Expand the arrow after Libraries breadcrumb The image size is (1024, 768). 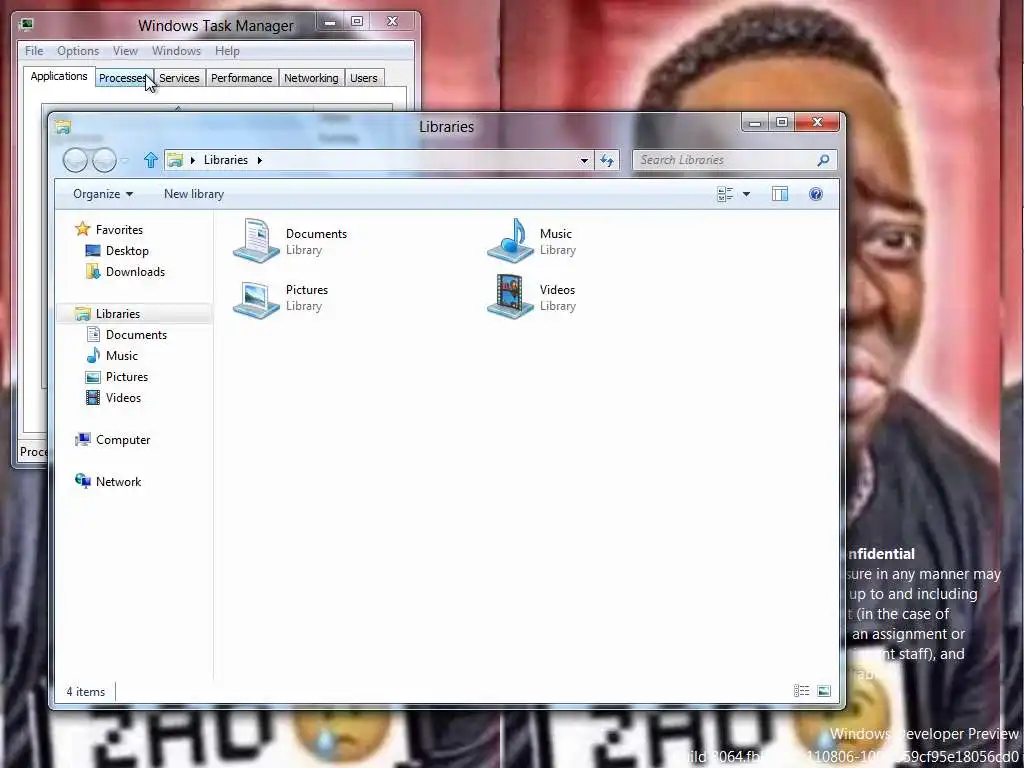(x=259, y=160)
